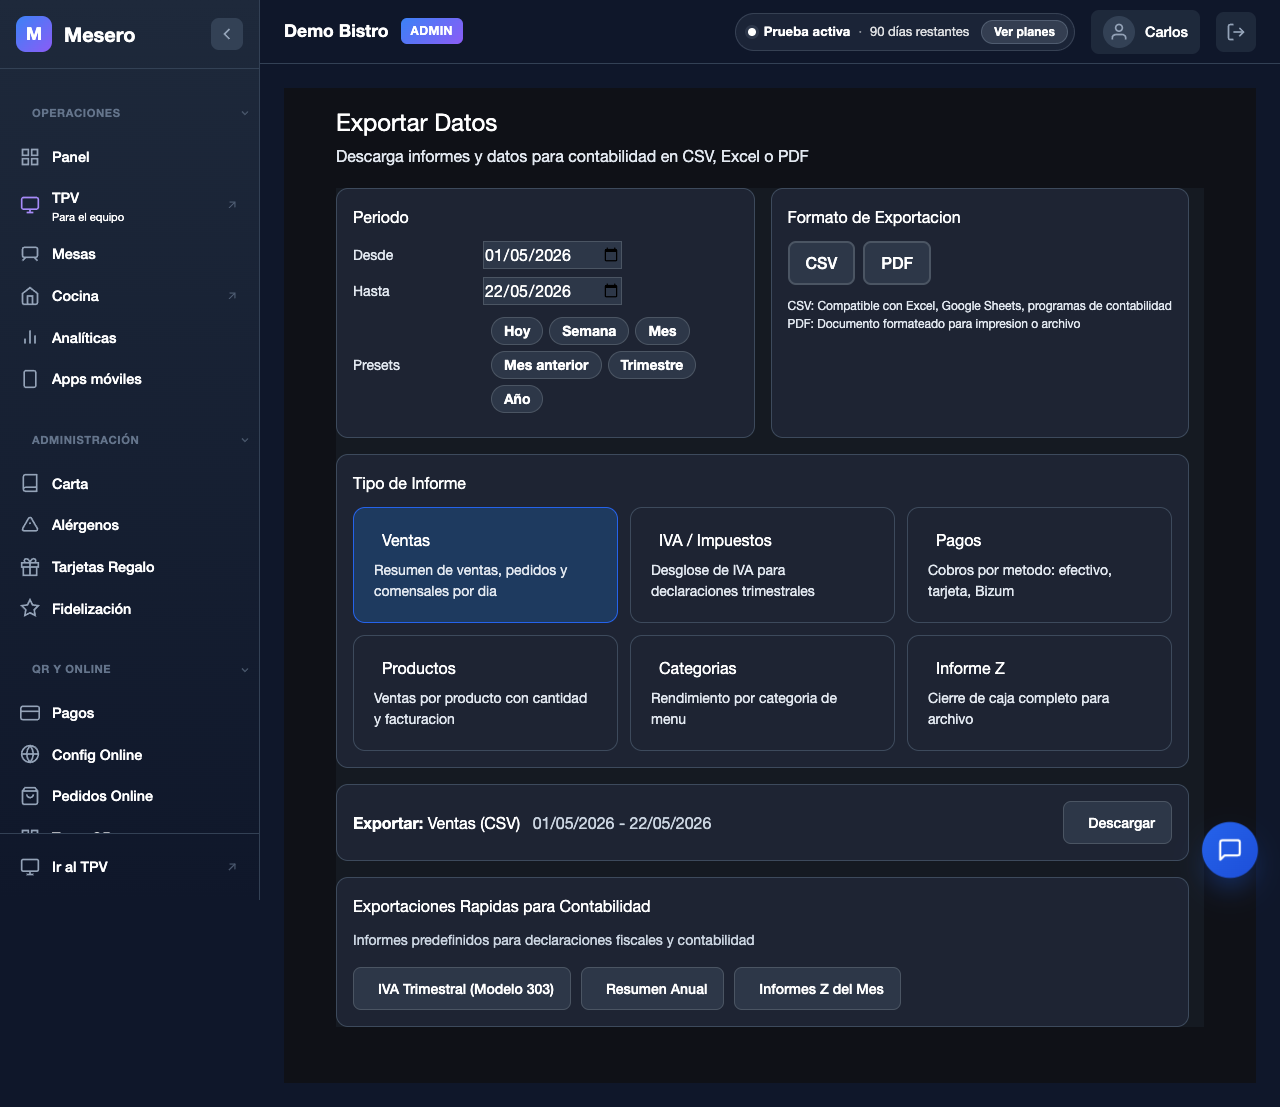The height and width of the screenshot is (1107, 1280).
Task: Click the external link arrow beside TPV
Action: 232,205
